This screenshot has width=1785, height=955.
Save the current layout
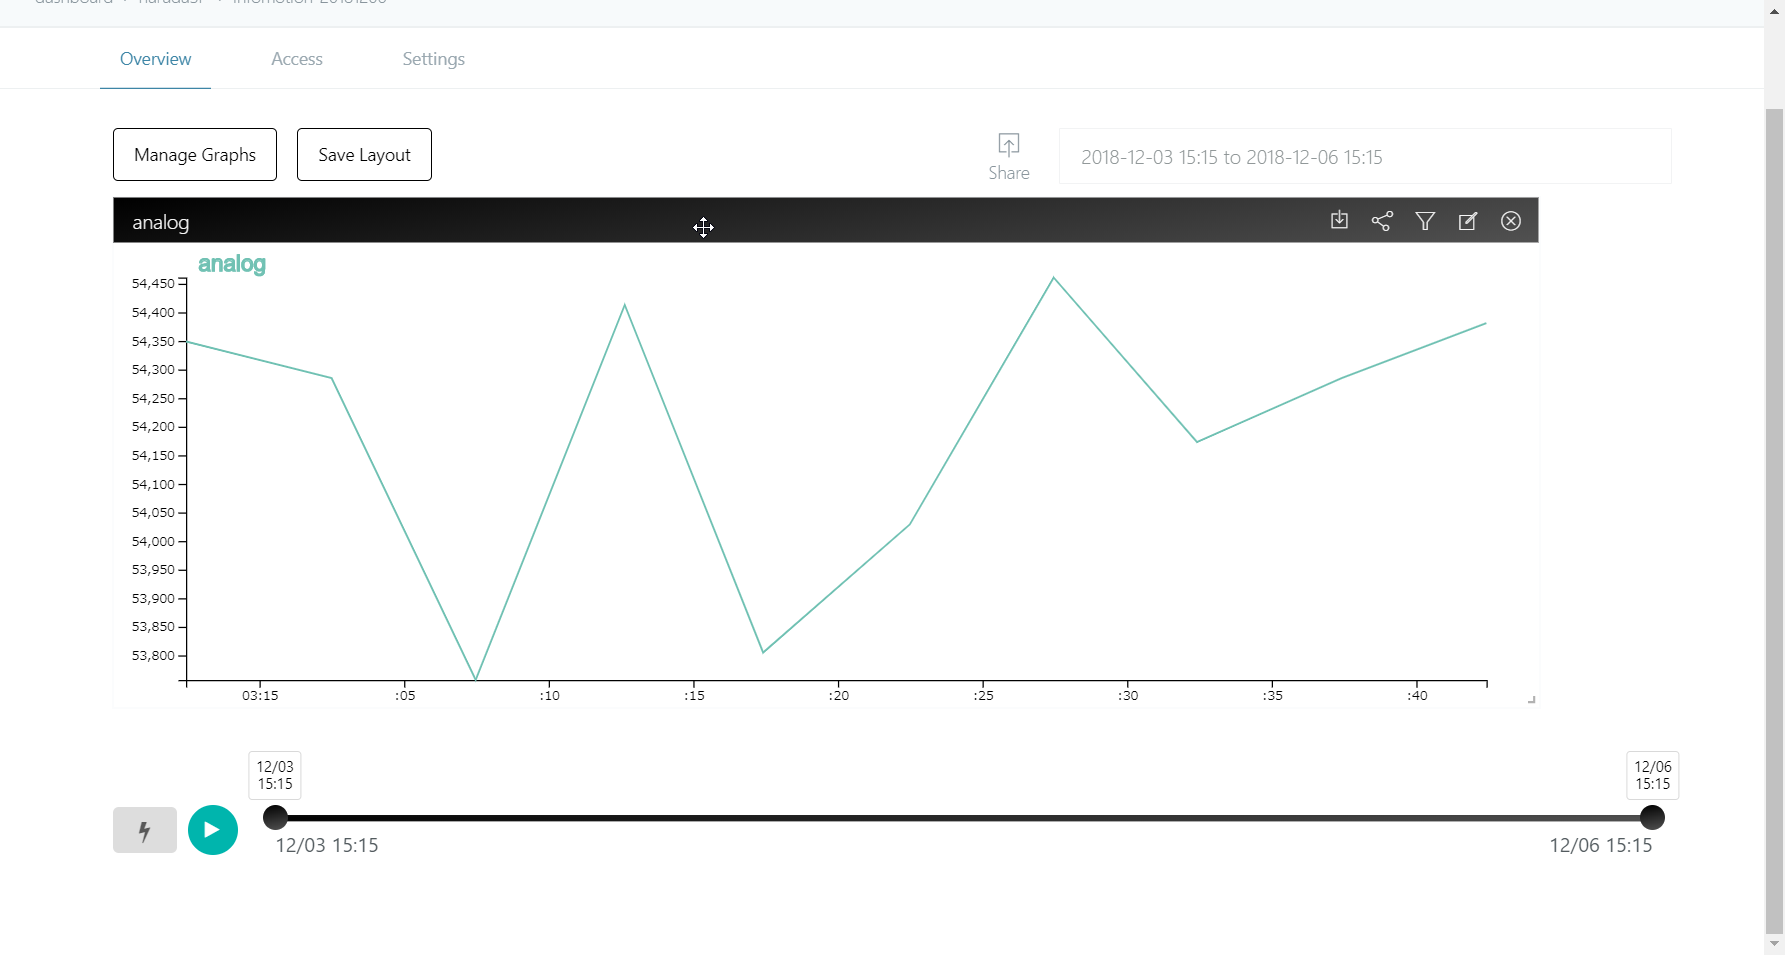point(363,154)
